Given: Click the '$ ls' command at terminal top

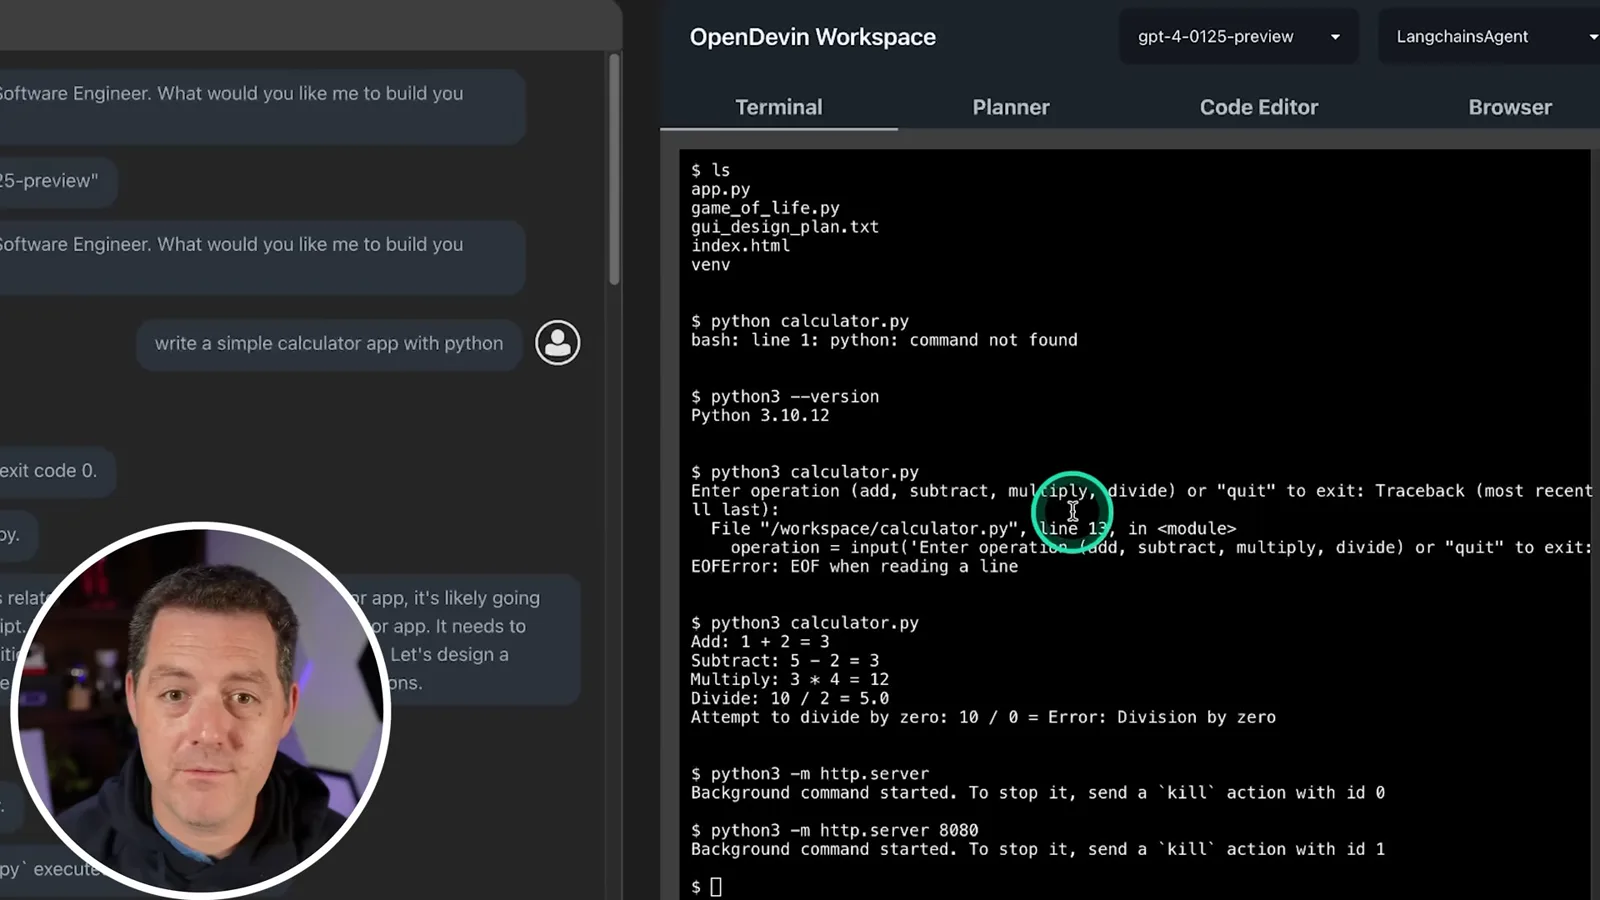Looking at the screenshot, I should tap(710, 170).
